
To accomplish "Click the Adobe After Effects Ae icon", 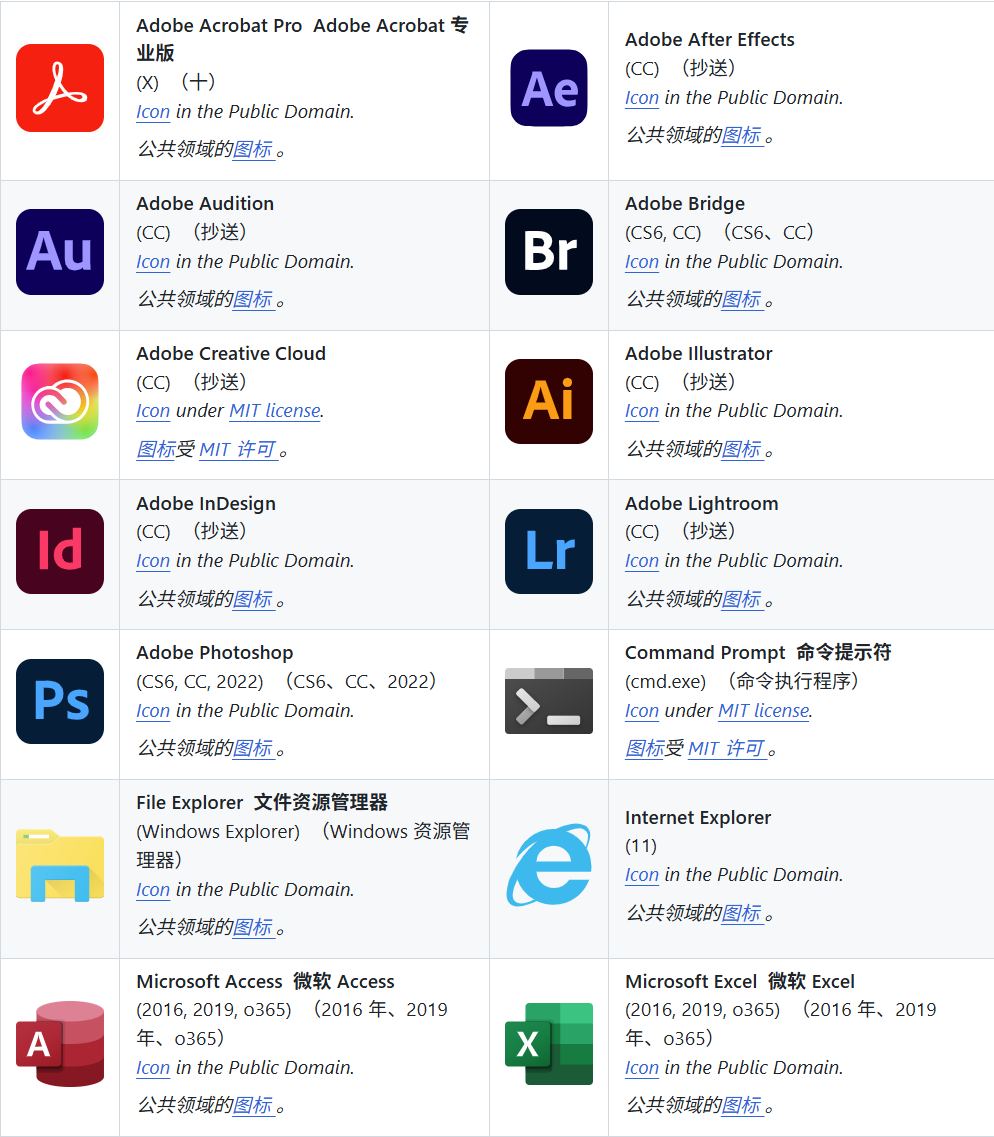I will pyautogui.click(x=549, y=88).
